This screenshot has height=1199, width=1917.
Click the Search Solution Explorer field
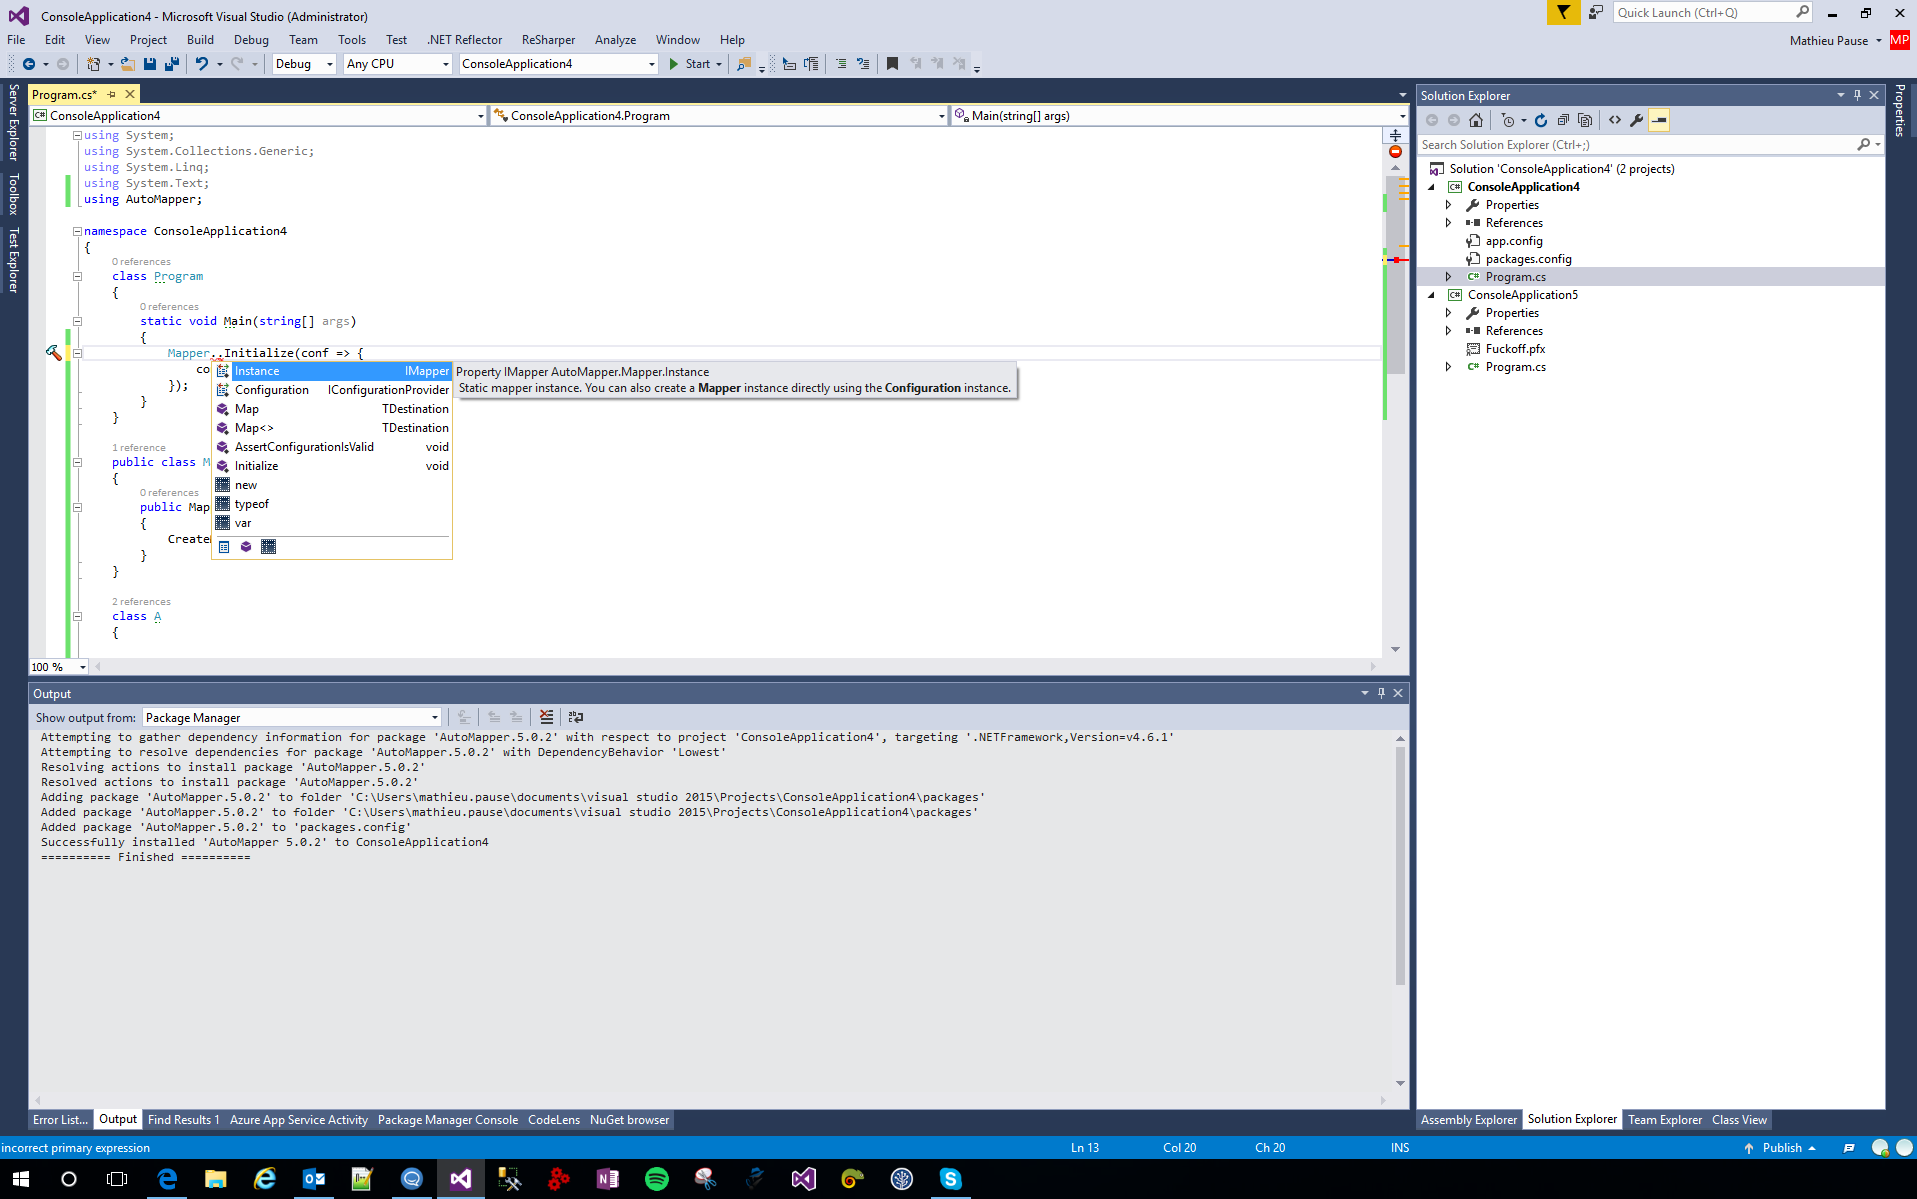pos(1640,145)
